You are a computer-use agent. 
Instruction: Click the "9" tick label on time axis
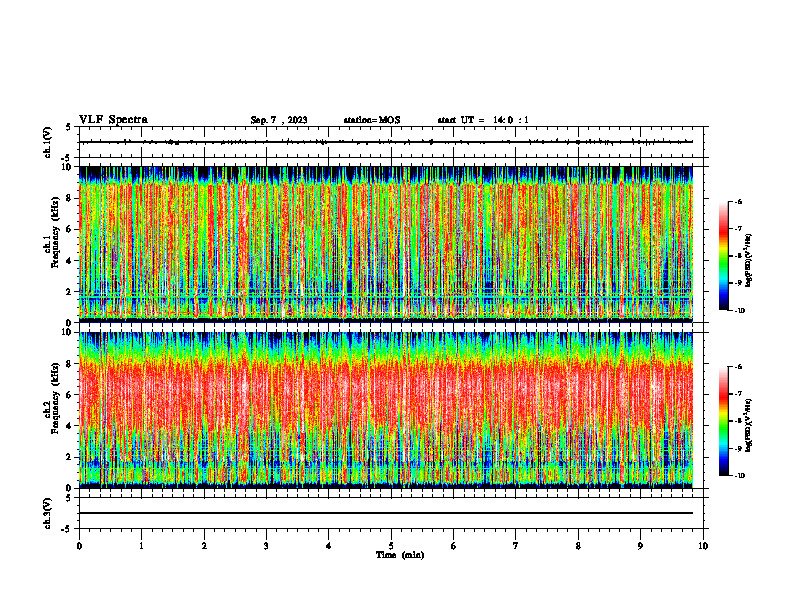[x=640, y=546]
